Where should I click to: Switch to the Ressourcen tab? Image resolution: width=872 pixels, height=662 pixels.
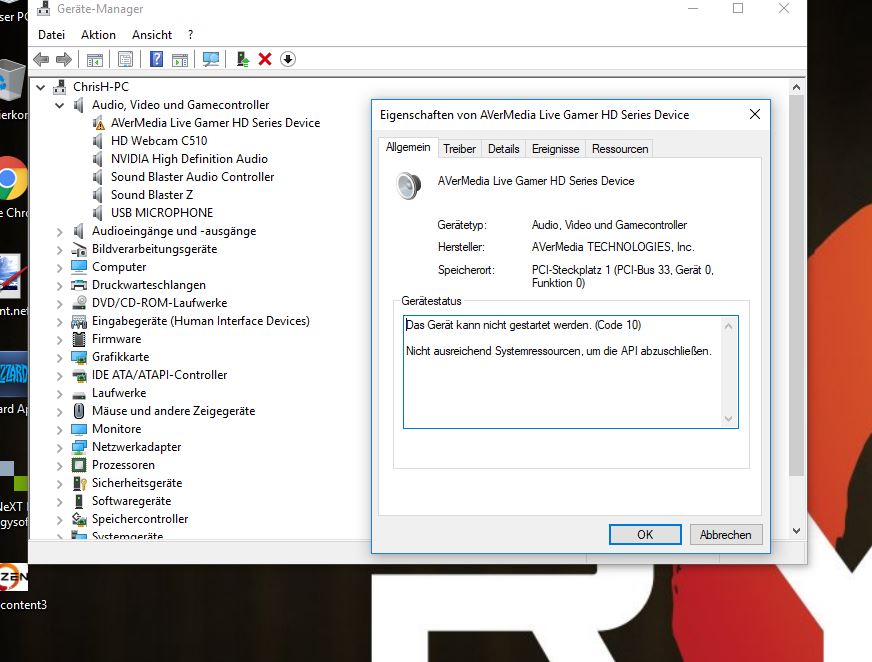coord(620,149)
